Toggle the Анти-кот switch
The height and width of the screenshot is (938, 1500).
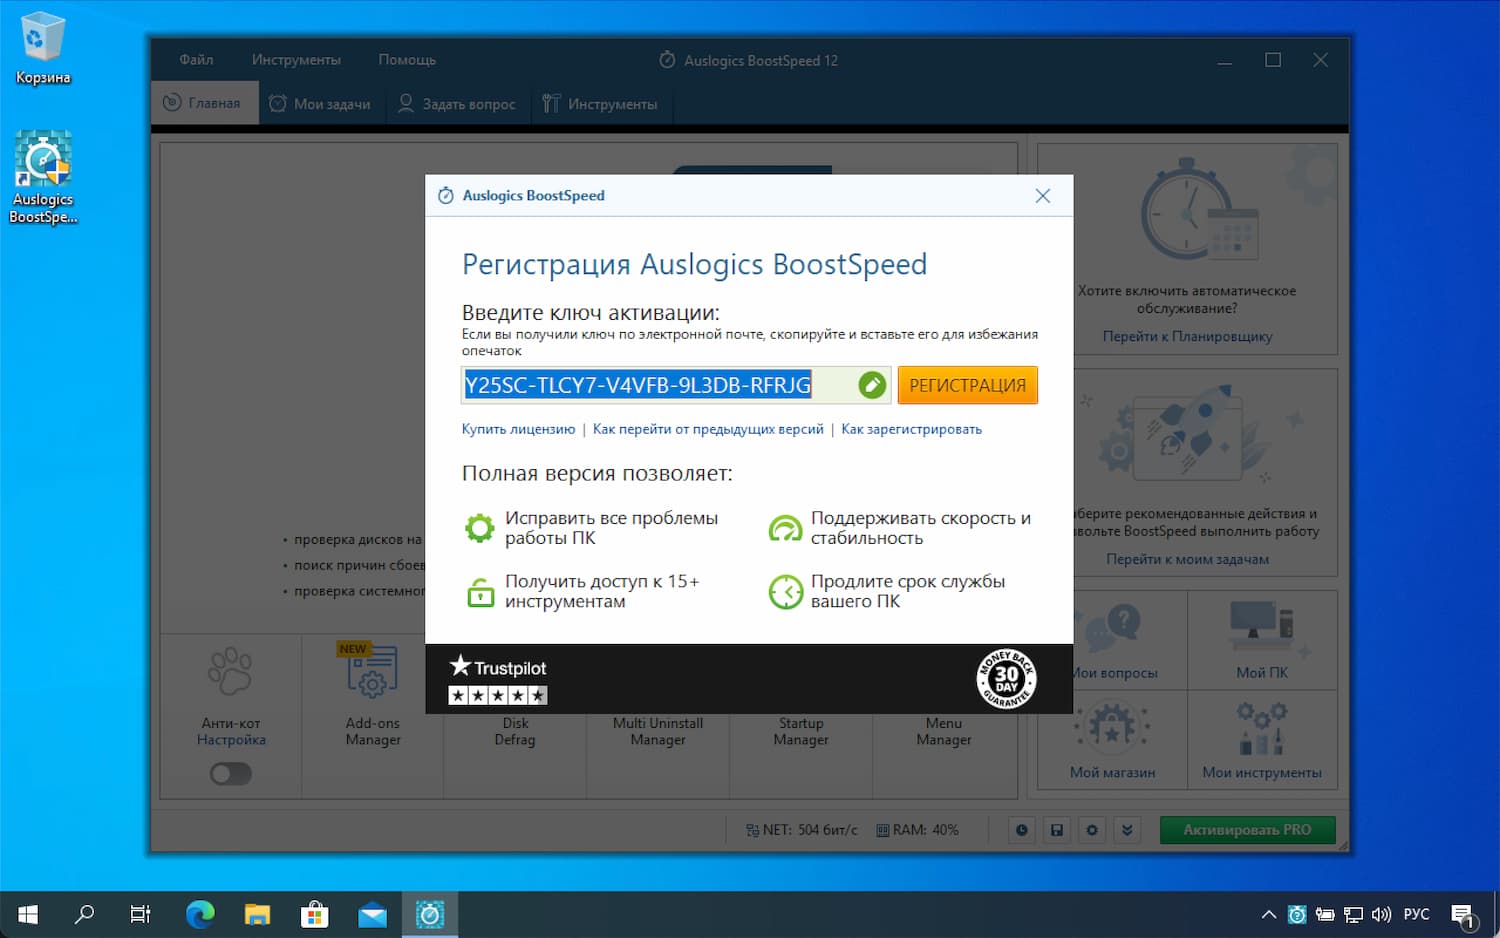pyautogui.click(x=231, y=774)
